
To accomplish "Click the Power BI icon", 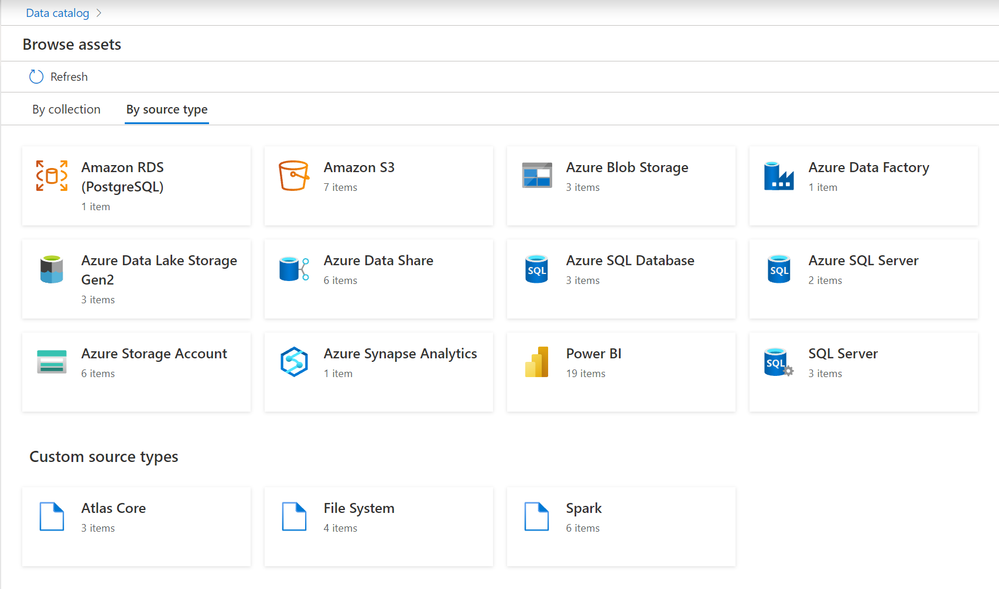I will pos(536,362).
